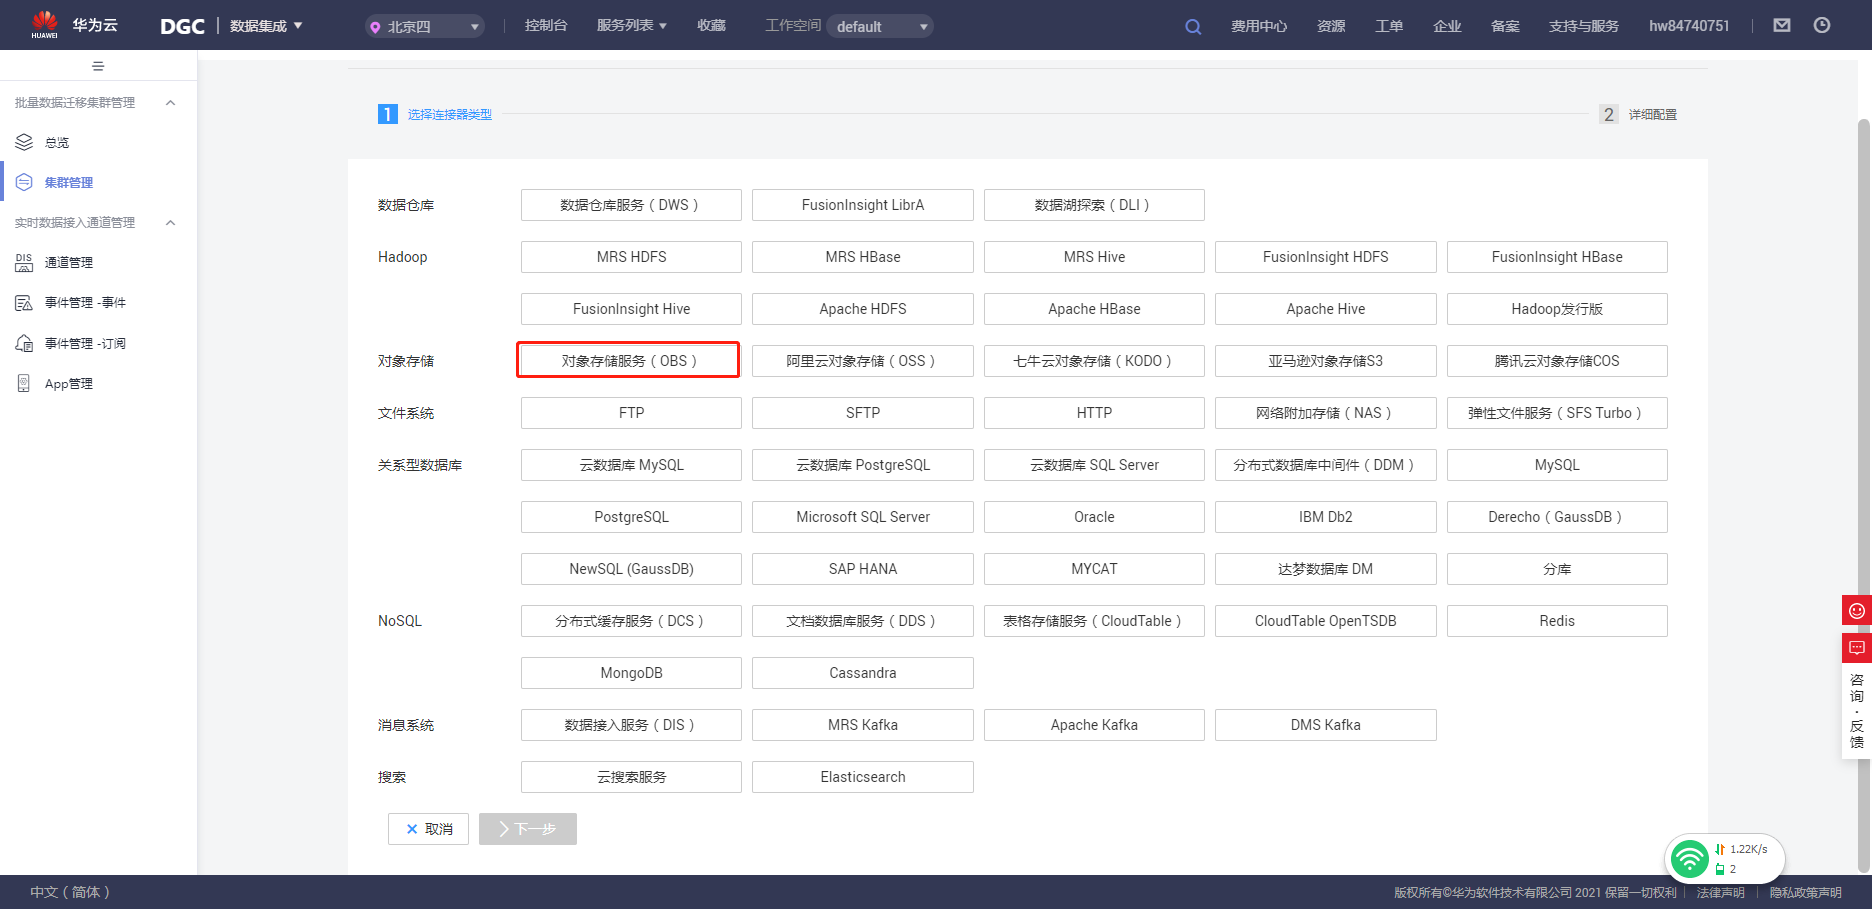
Task: Toggle the sidebar hamburger menu icon
Action: 98,66
